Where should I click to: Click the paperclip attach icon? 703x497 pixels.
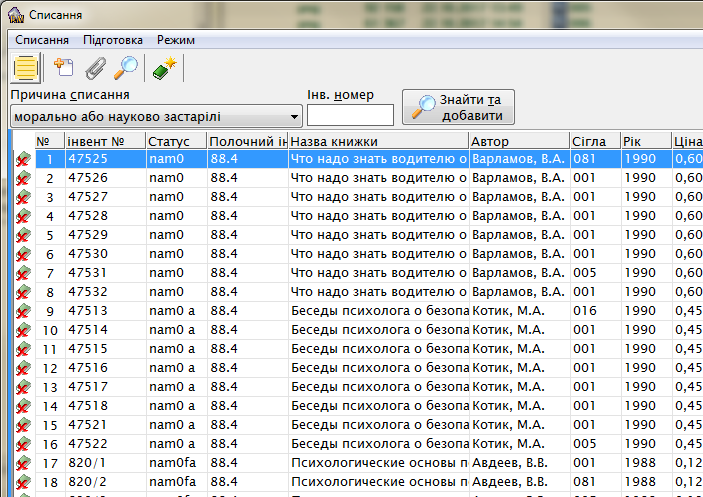pos(95,68)
